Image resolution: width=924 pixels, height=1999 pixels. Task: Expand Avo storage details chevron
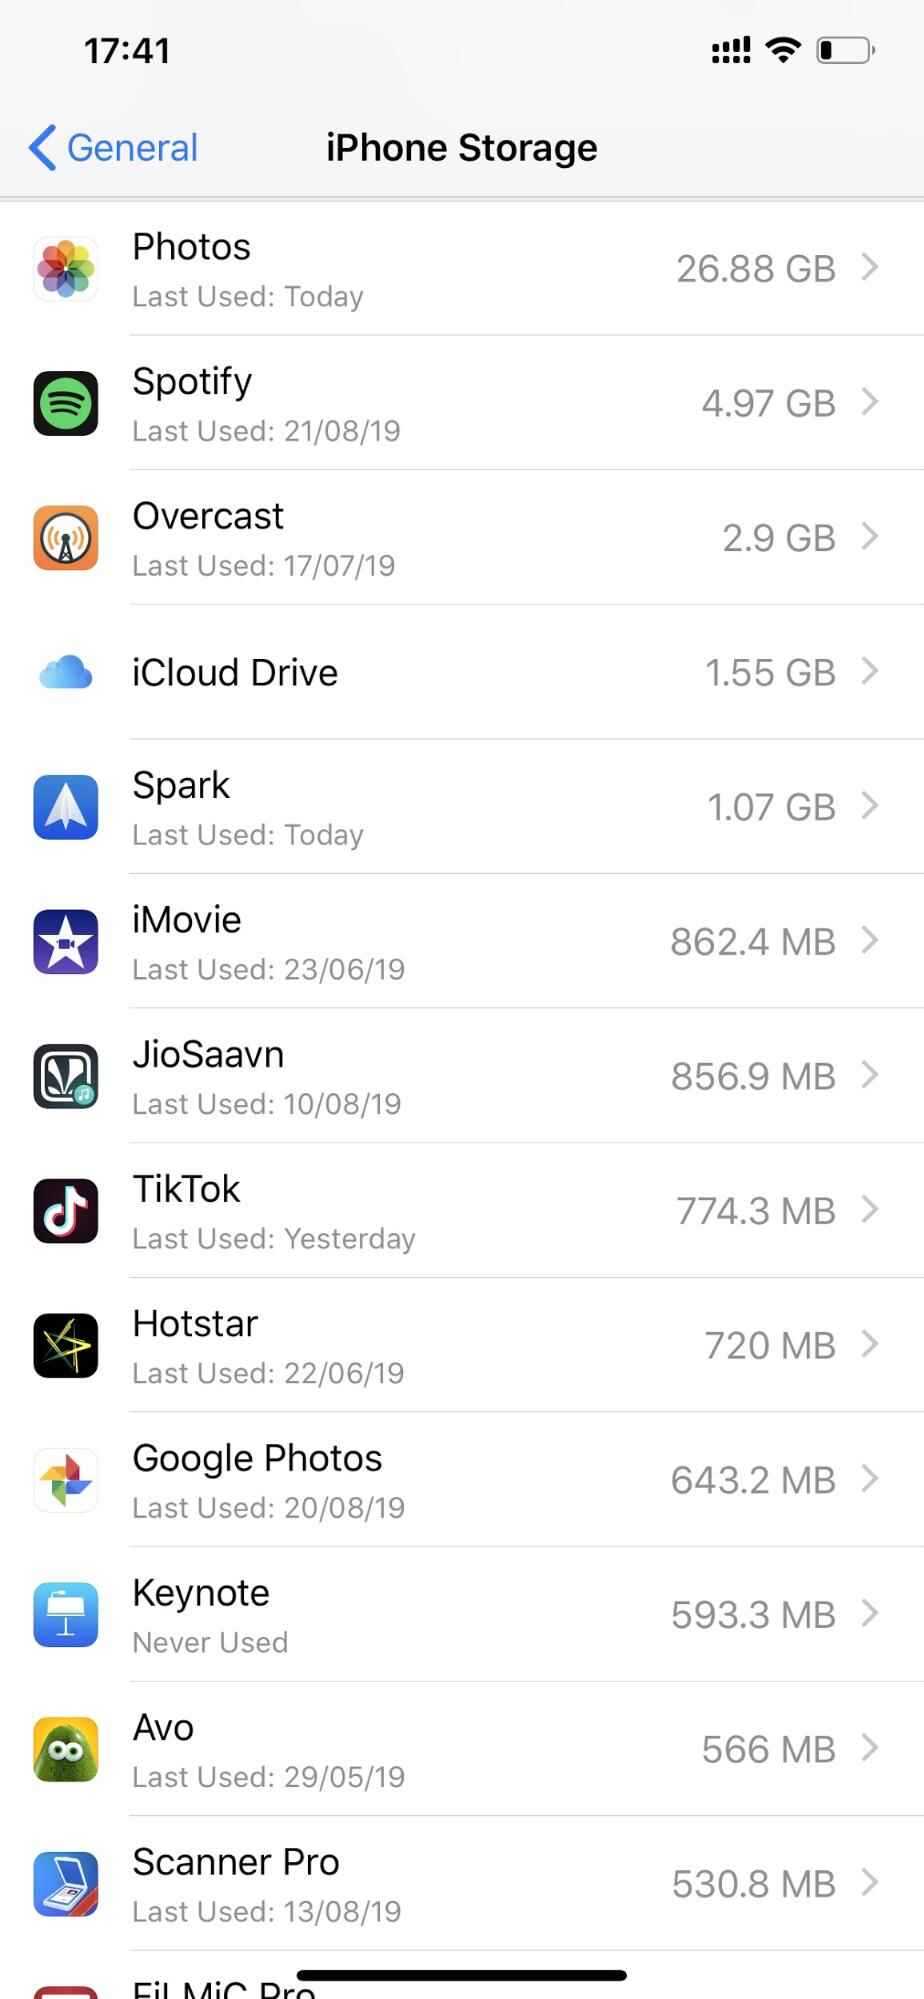click(x=870, y=1748)
